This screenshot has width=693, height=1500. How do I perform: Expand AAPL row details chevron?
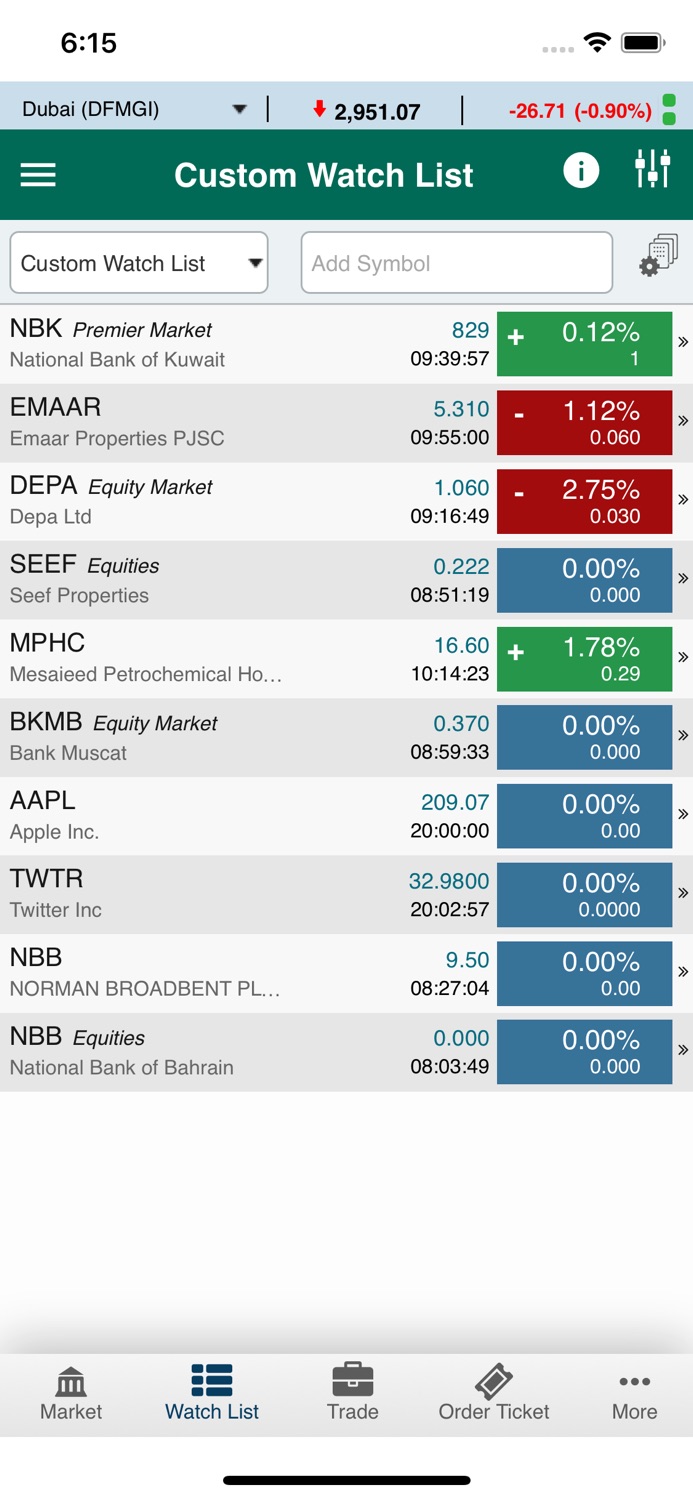click(683, 814)
